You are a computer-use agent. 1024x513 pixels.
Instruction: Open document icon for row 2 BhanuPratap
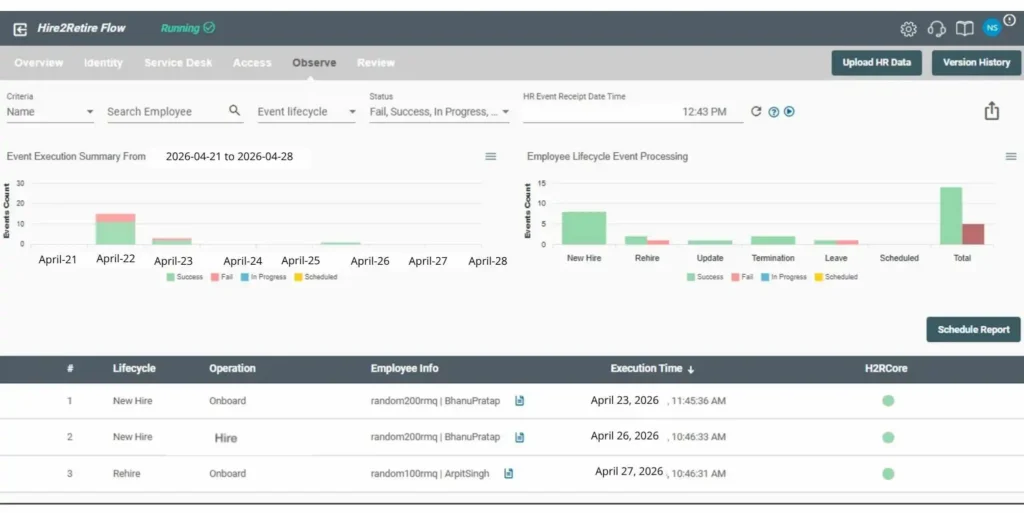point(520,437)
